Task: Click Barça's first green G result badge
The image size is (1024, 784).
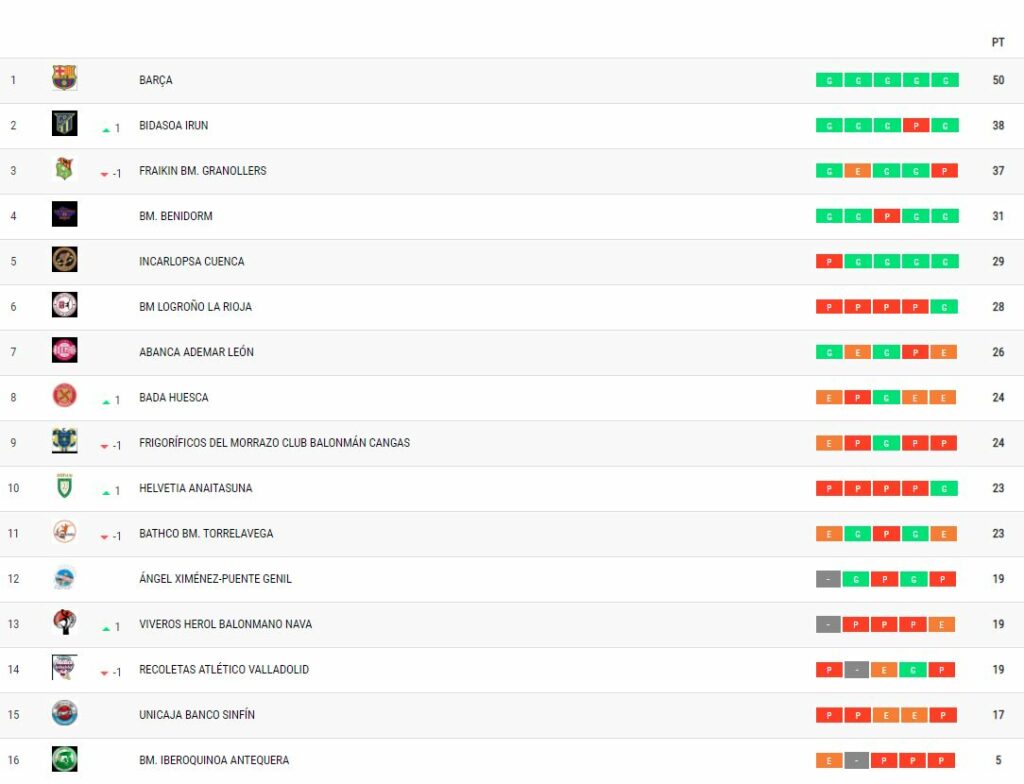Action: click(x=829, y=80)
